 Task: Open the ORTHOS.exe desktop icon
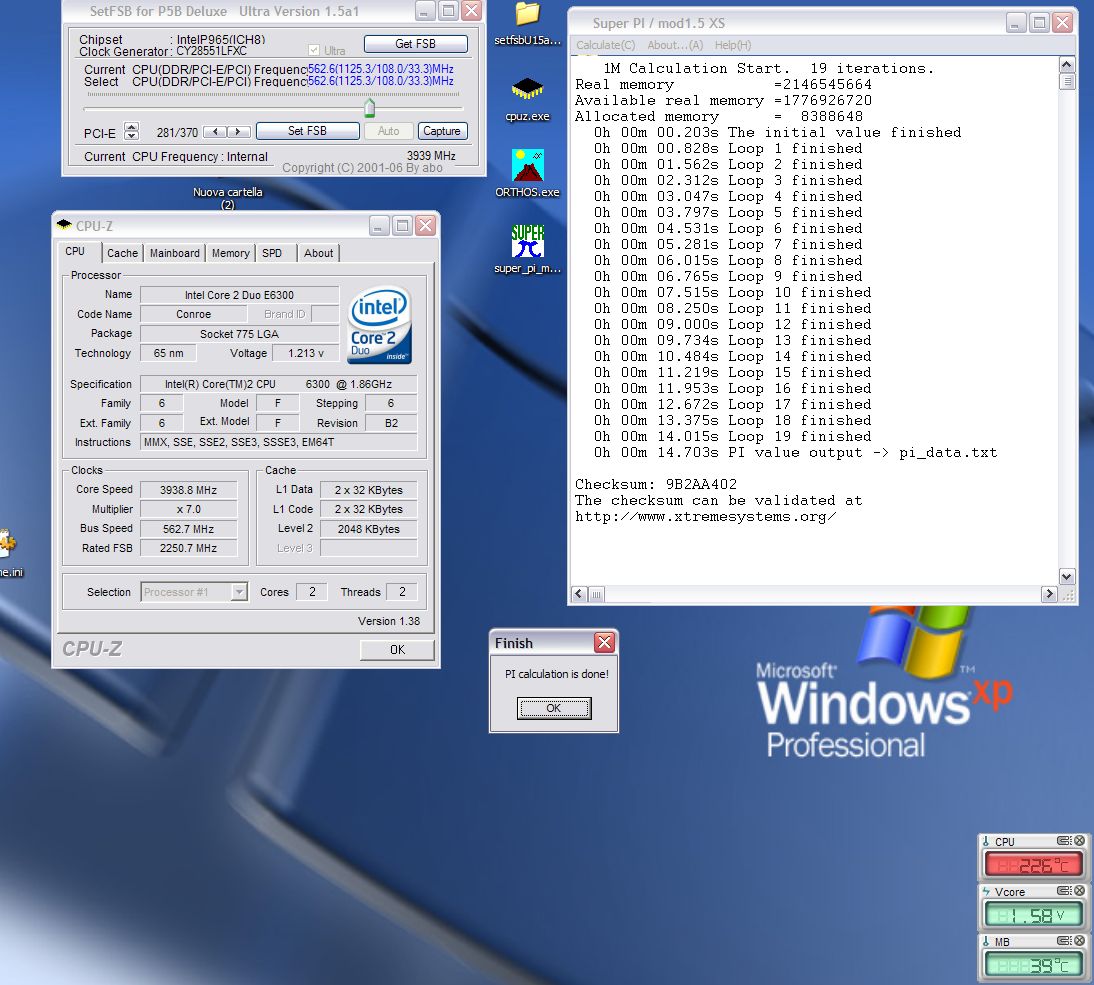tap(527, 173)
